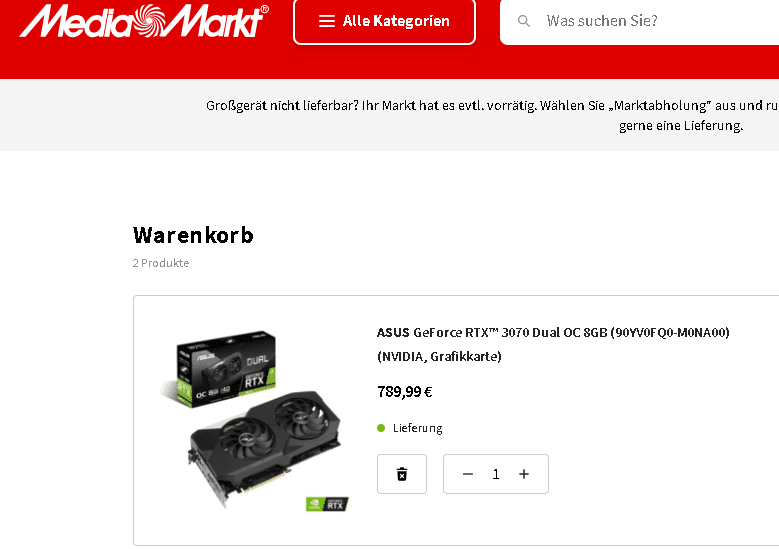
Task: Click the GeForce RTX badge under the image
Action: pyautogui.click(x=327, y=504)
